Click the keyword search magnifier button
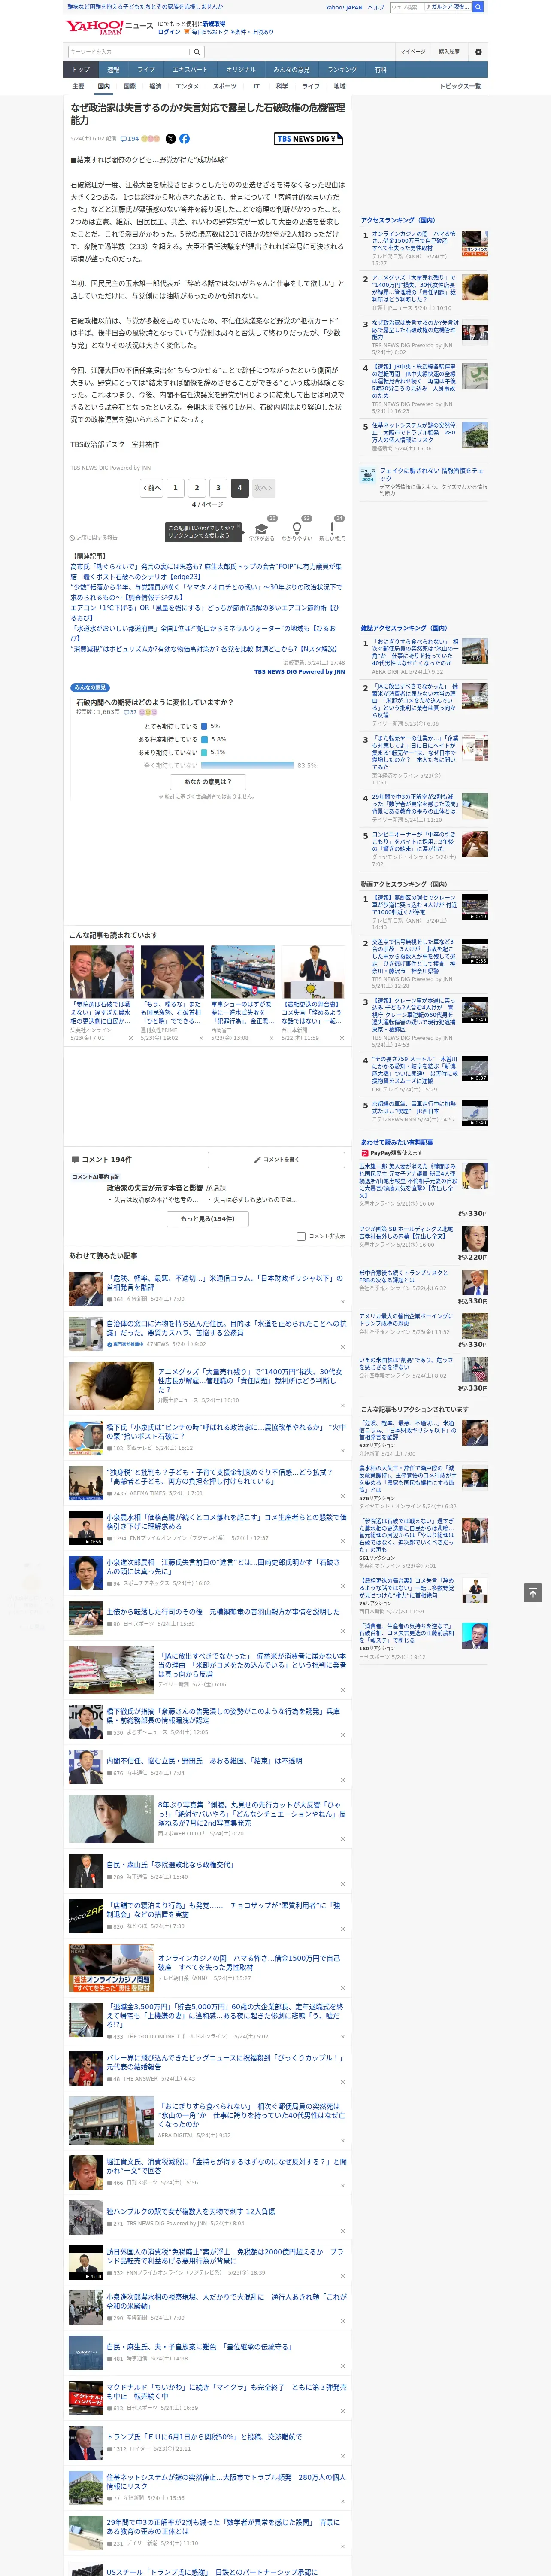This screenshot has width=551, height=2576. coord(197,51)
